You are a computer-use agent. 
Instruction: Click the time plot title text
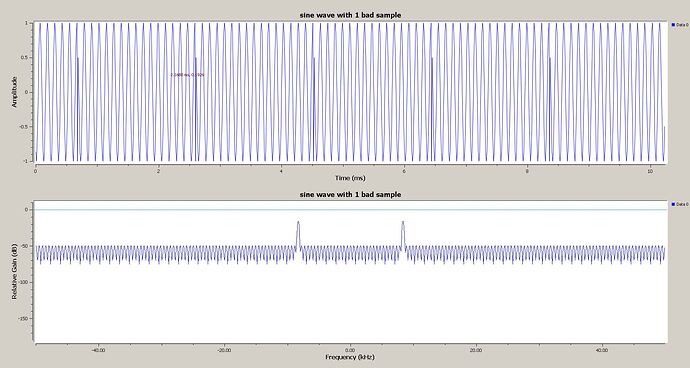[350, 15]
